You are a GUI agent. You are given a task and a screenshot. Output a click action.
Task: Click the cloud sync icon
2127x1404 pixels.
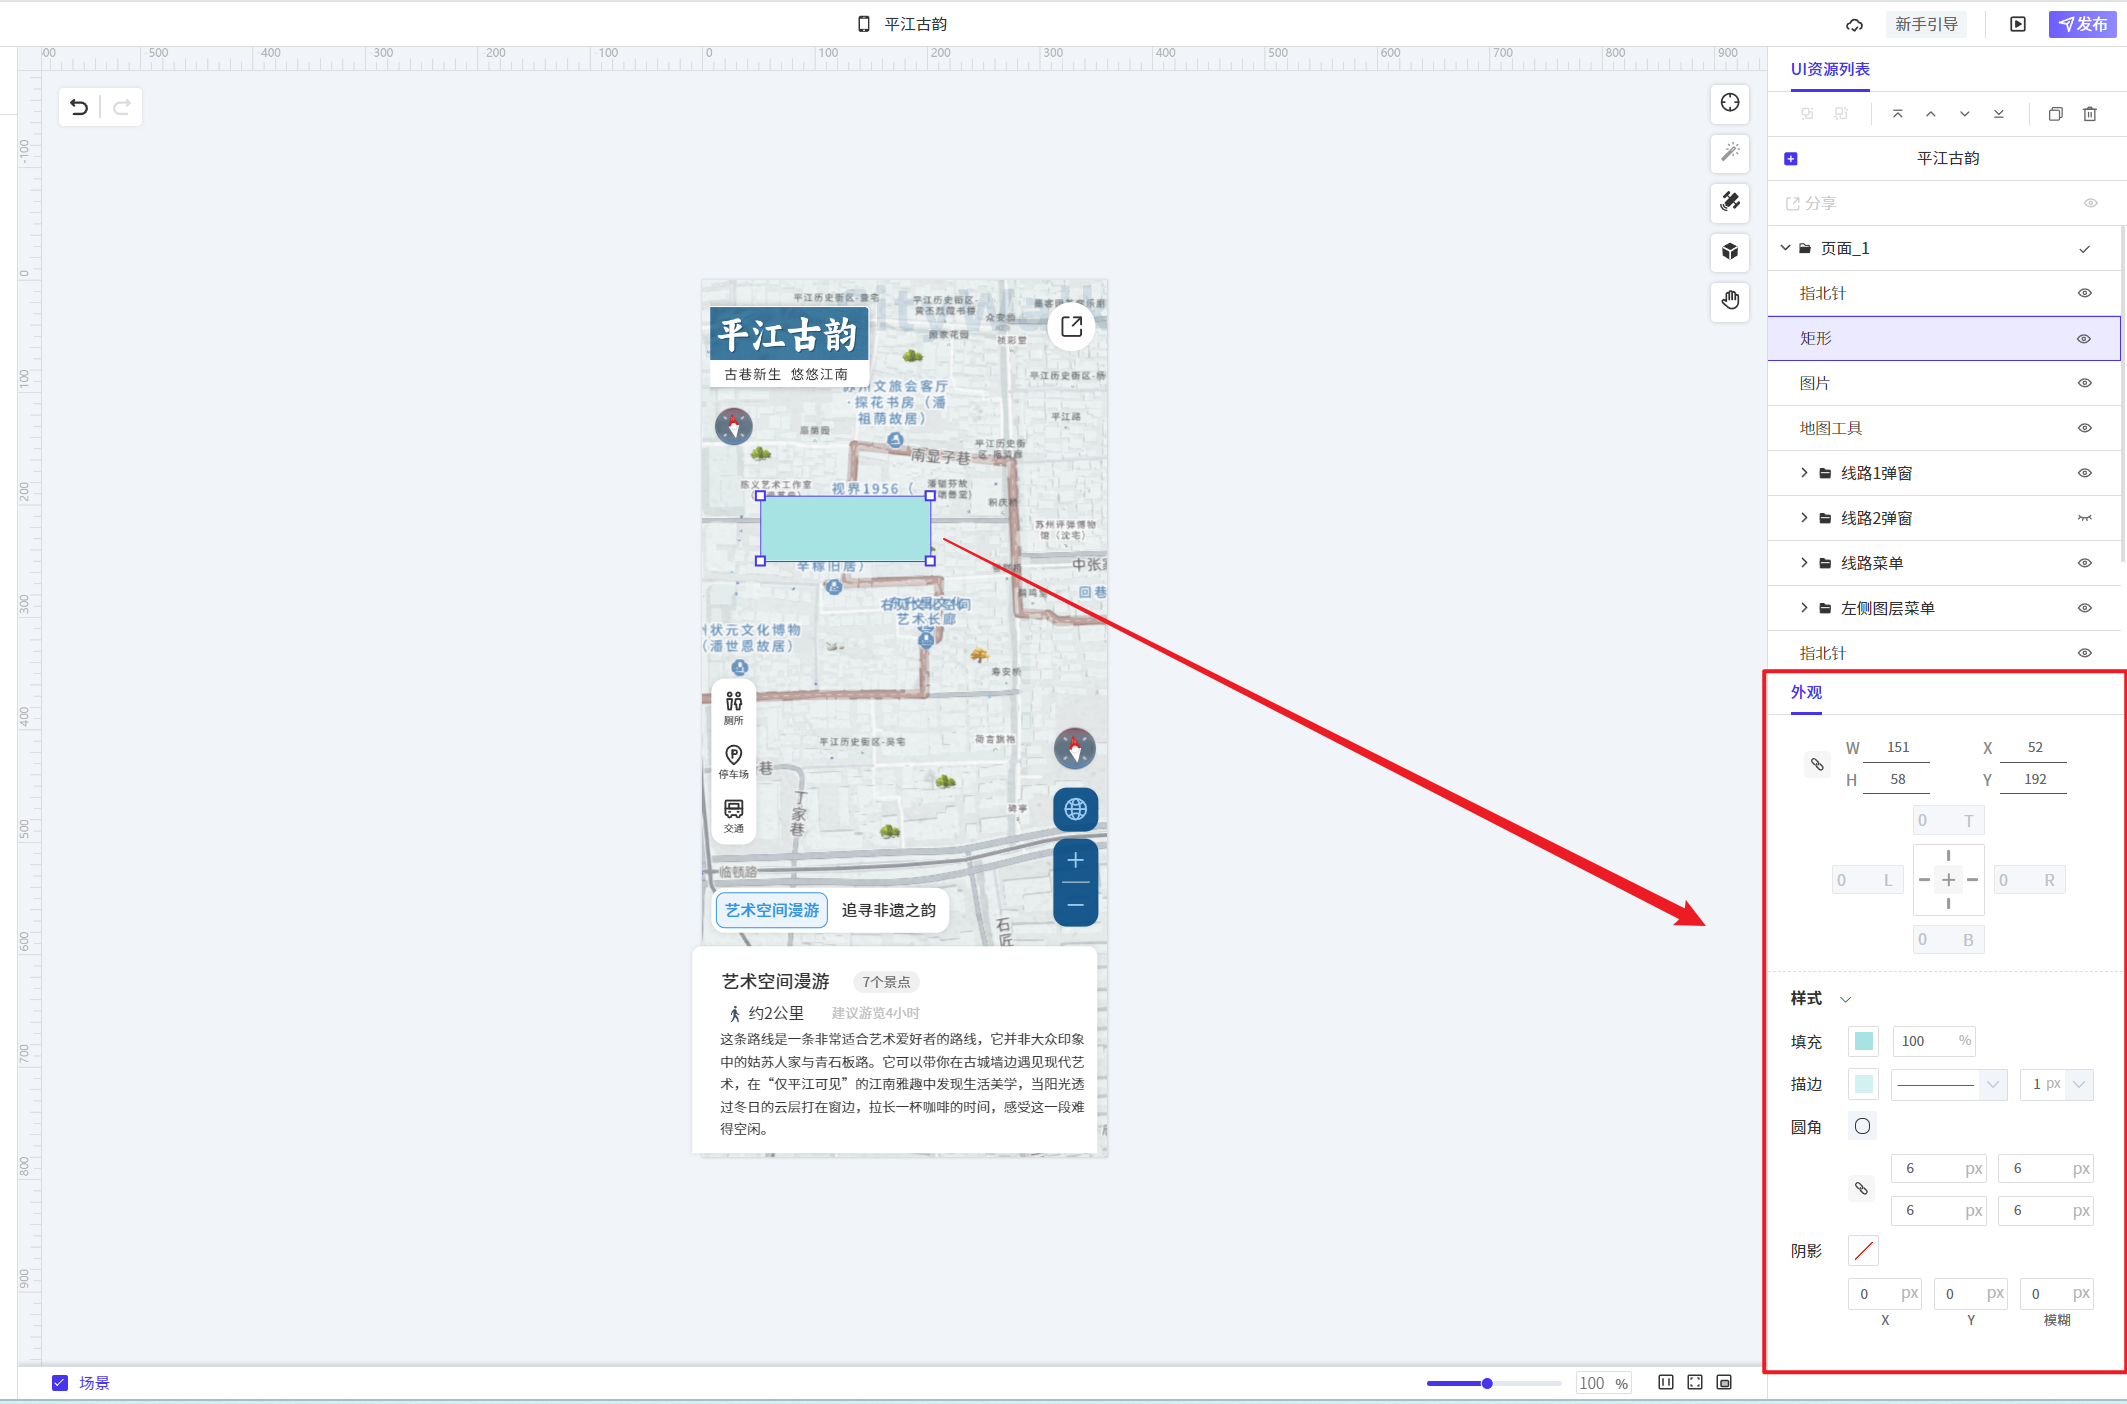coord(1854,24)
